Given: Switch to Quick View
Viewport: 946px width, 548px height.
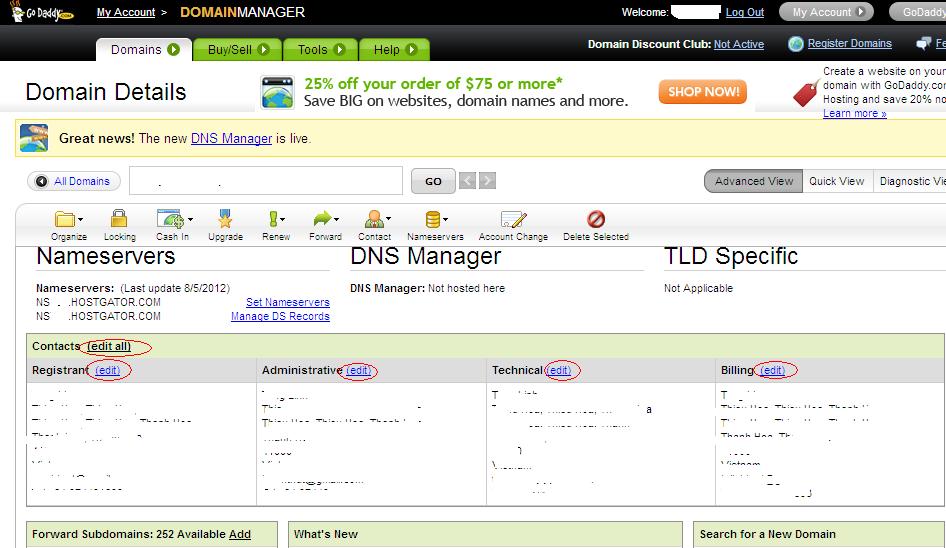Looking at the screenshot, I should click(x=837, y=181).
